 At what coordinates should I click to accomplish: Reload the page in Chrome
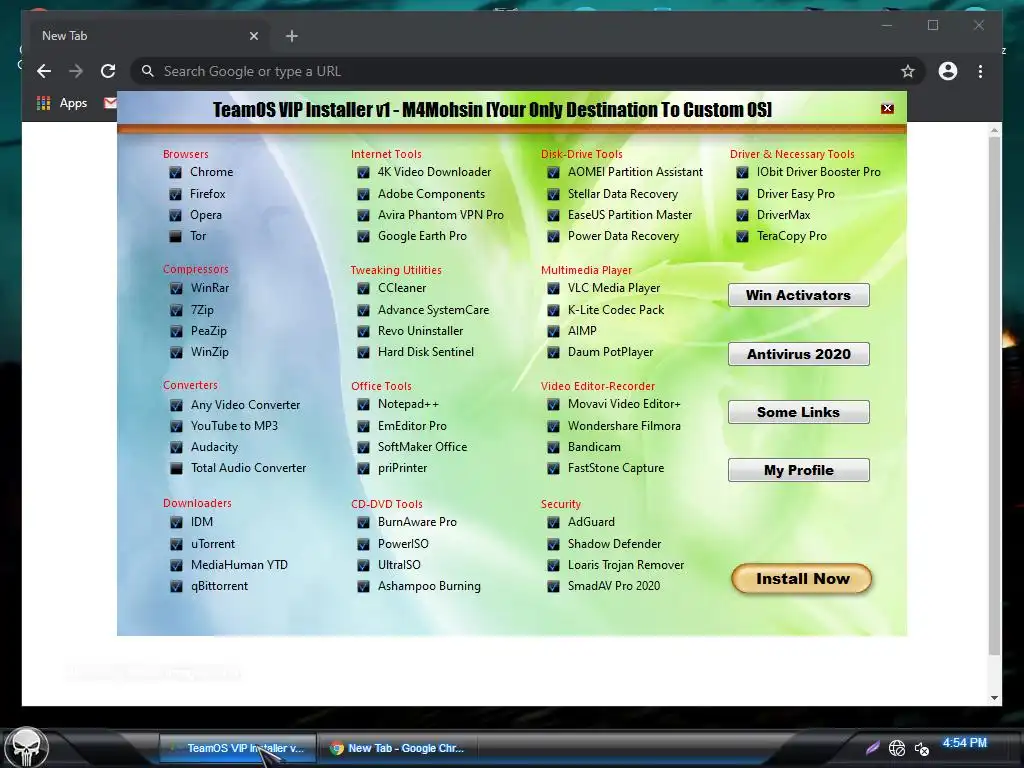[x=108, y=71]
